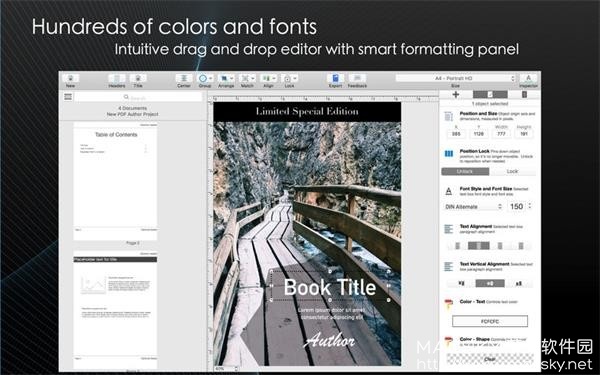This screenshot has width=600, height=375.
Task: Set text alignment to justified
Action: click(x=521, y=246)
